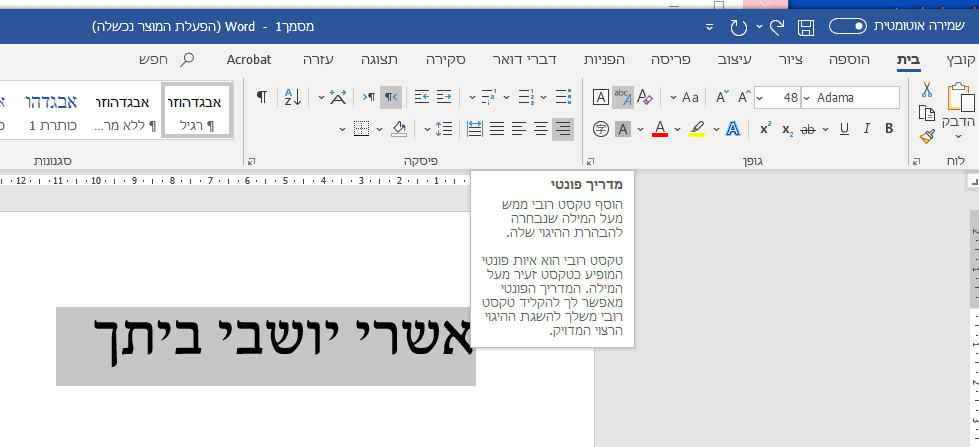Toggle the AutoSave switch

[848, 26]
